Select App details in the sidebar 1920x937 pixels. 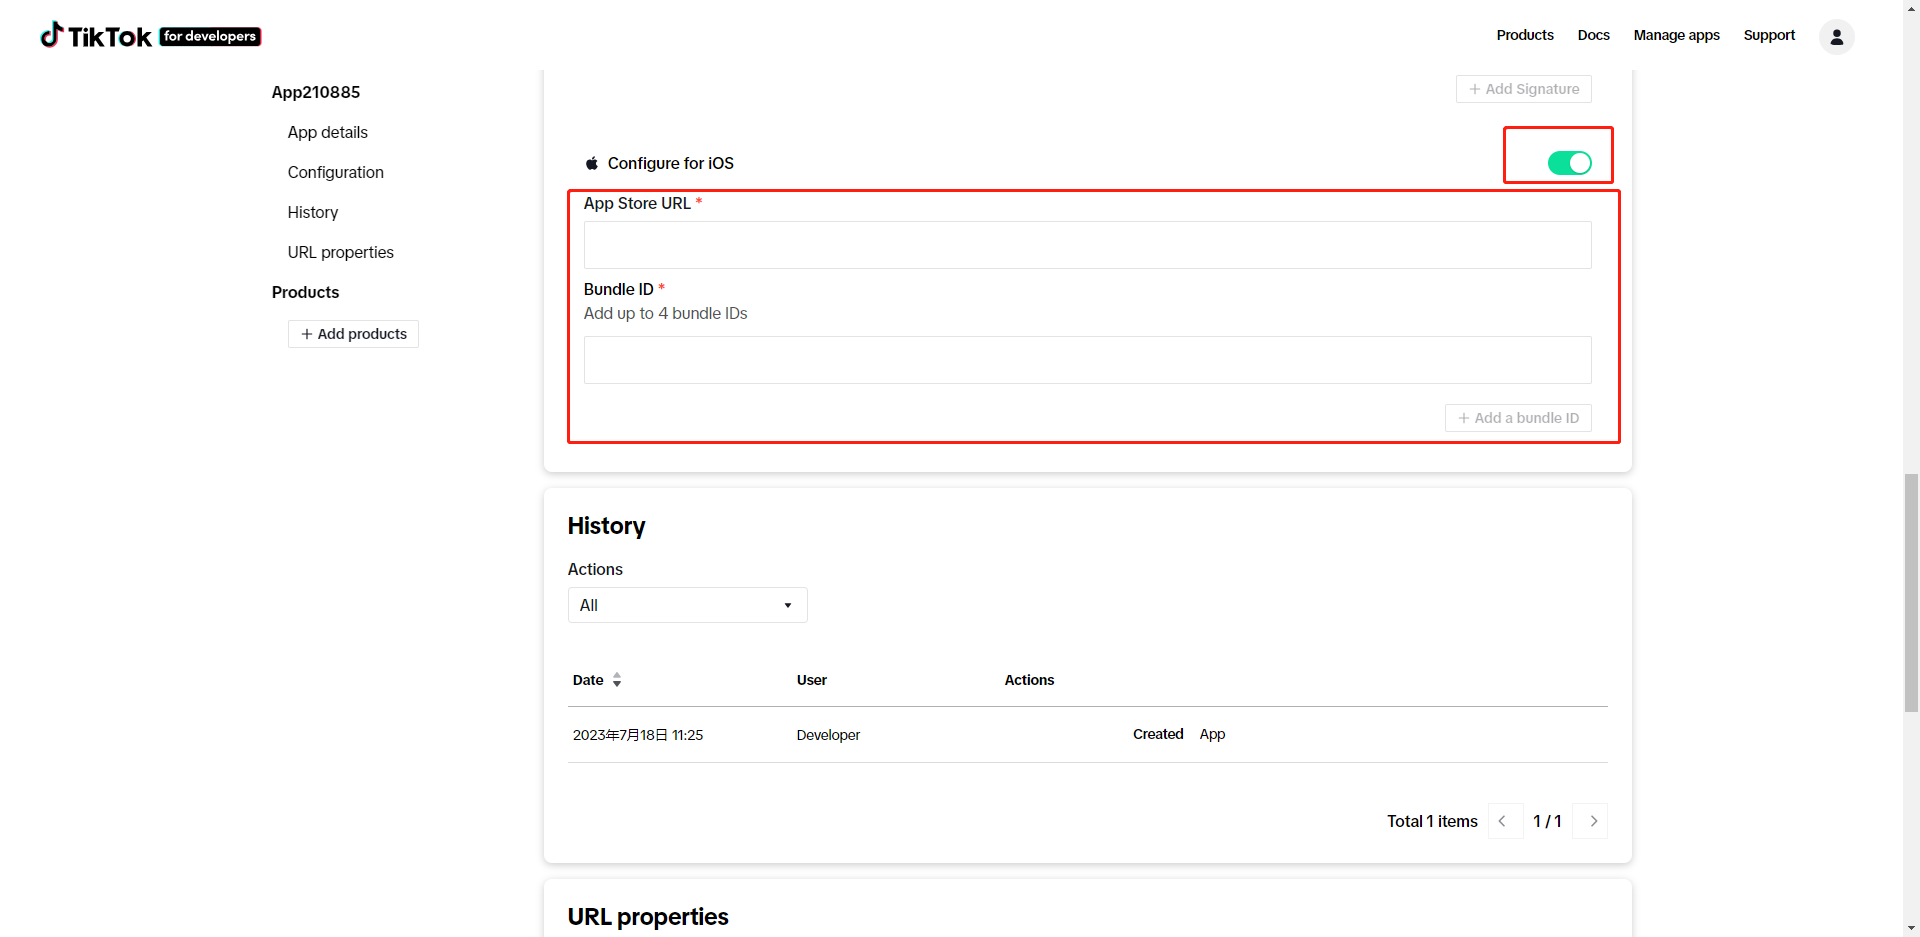[328, 132]
